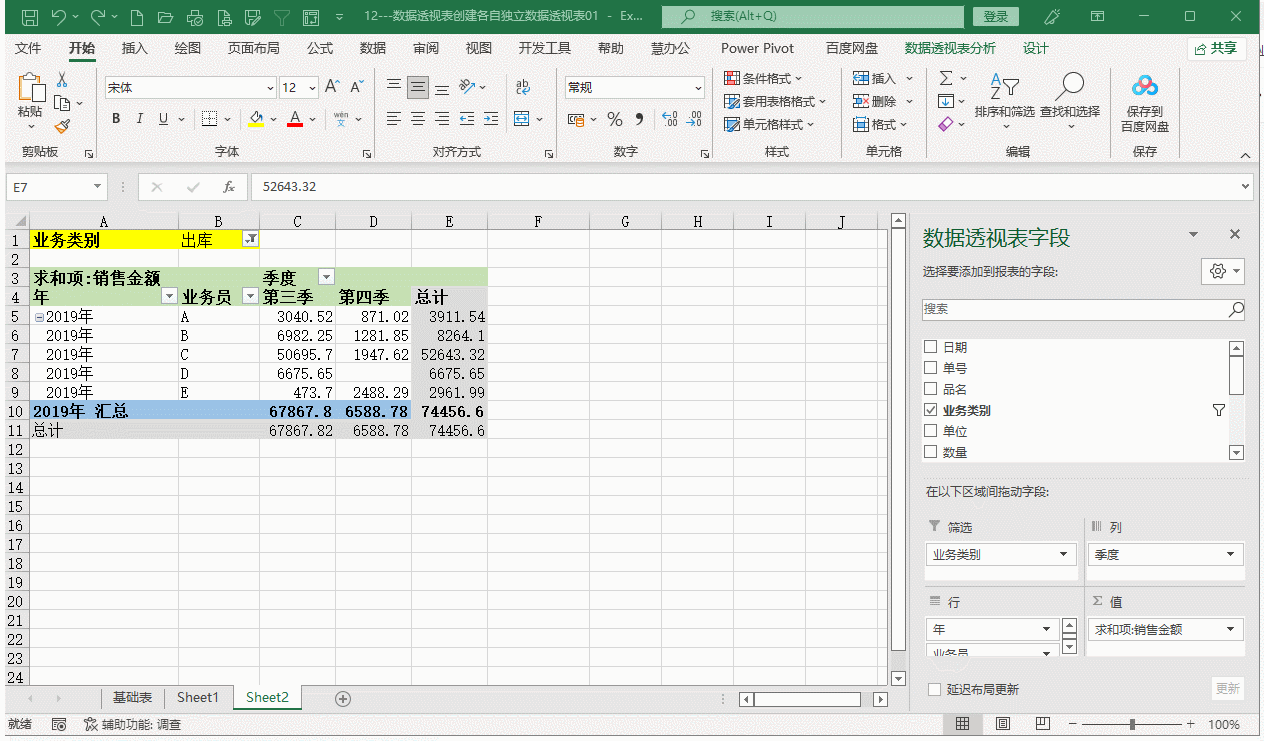Apply percent style format

click(x=615, y=119)
